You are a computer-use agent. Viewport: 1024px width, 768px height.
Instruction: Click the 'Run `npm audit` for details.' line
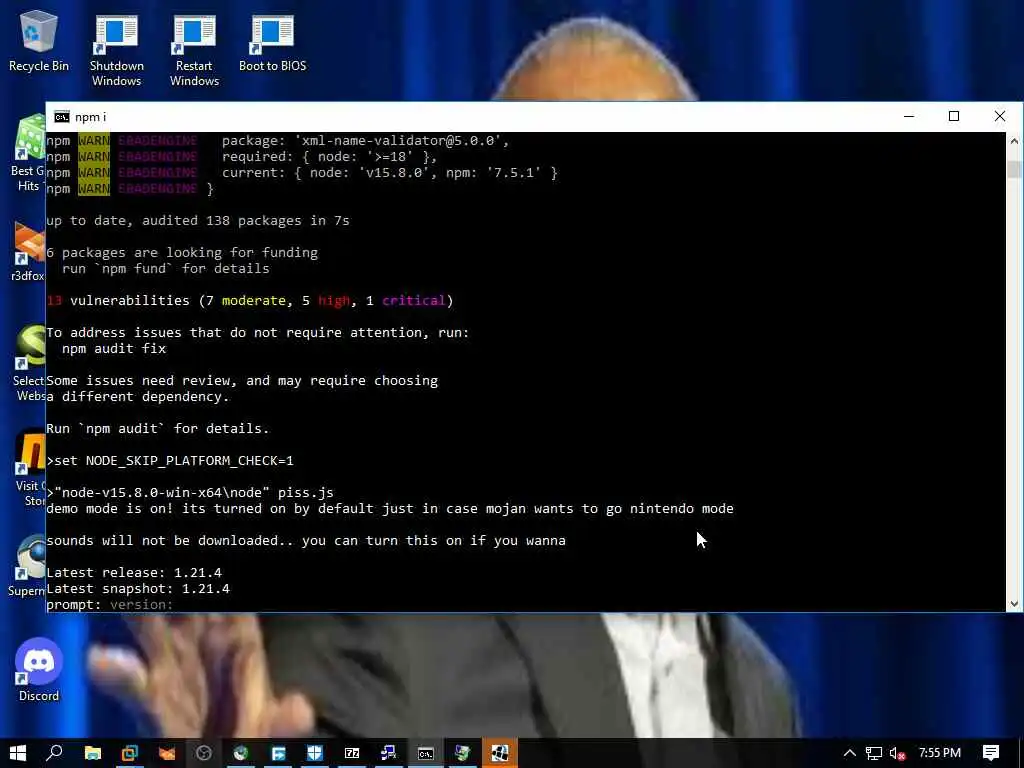(x=157, y=428)
